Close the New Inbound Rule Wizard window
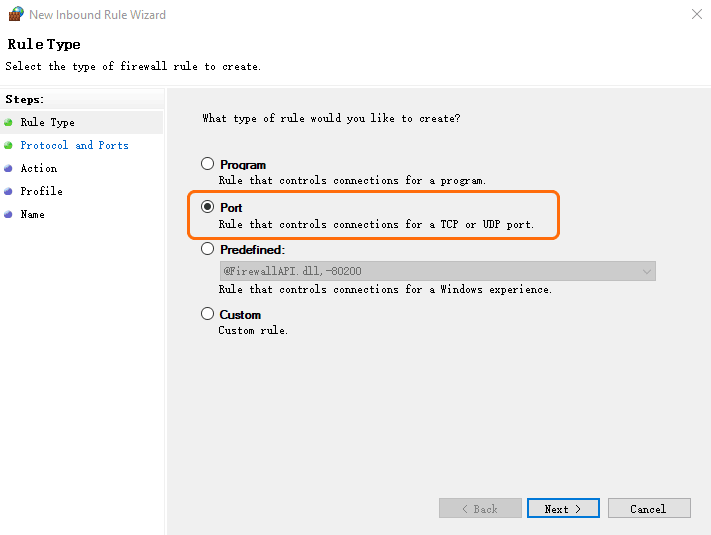 (696, 15)
